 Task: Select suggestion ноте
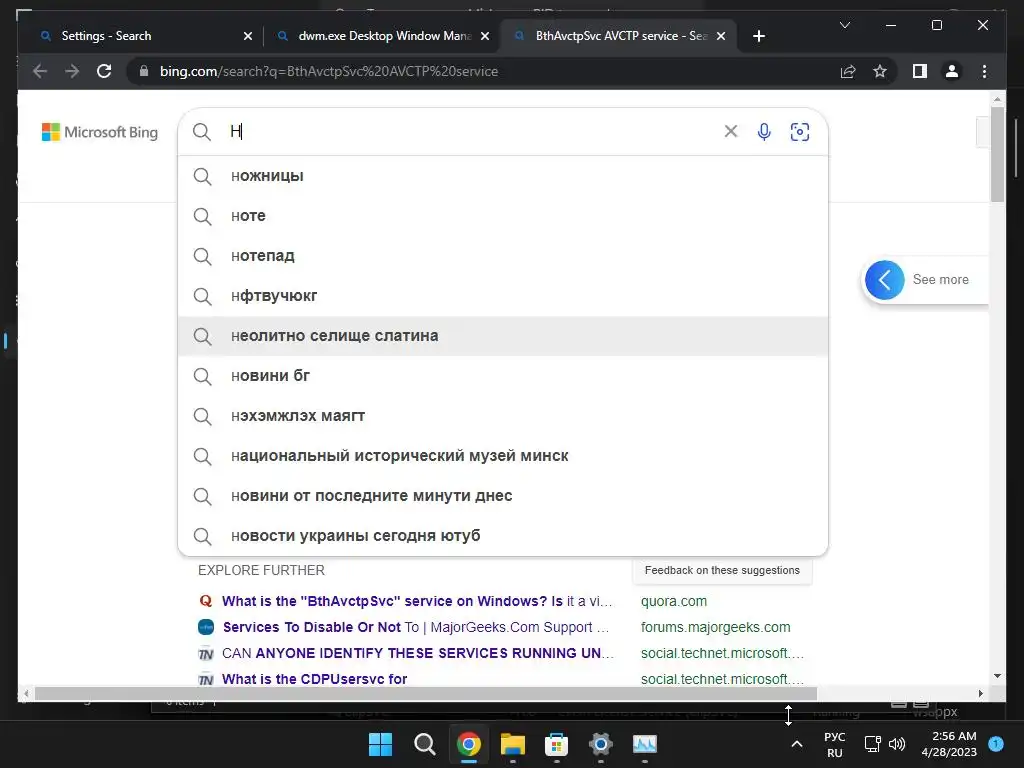point(503,216)
